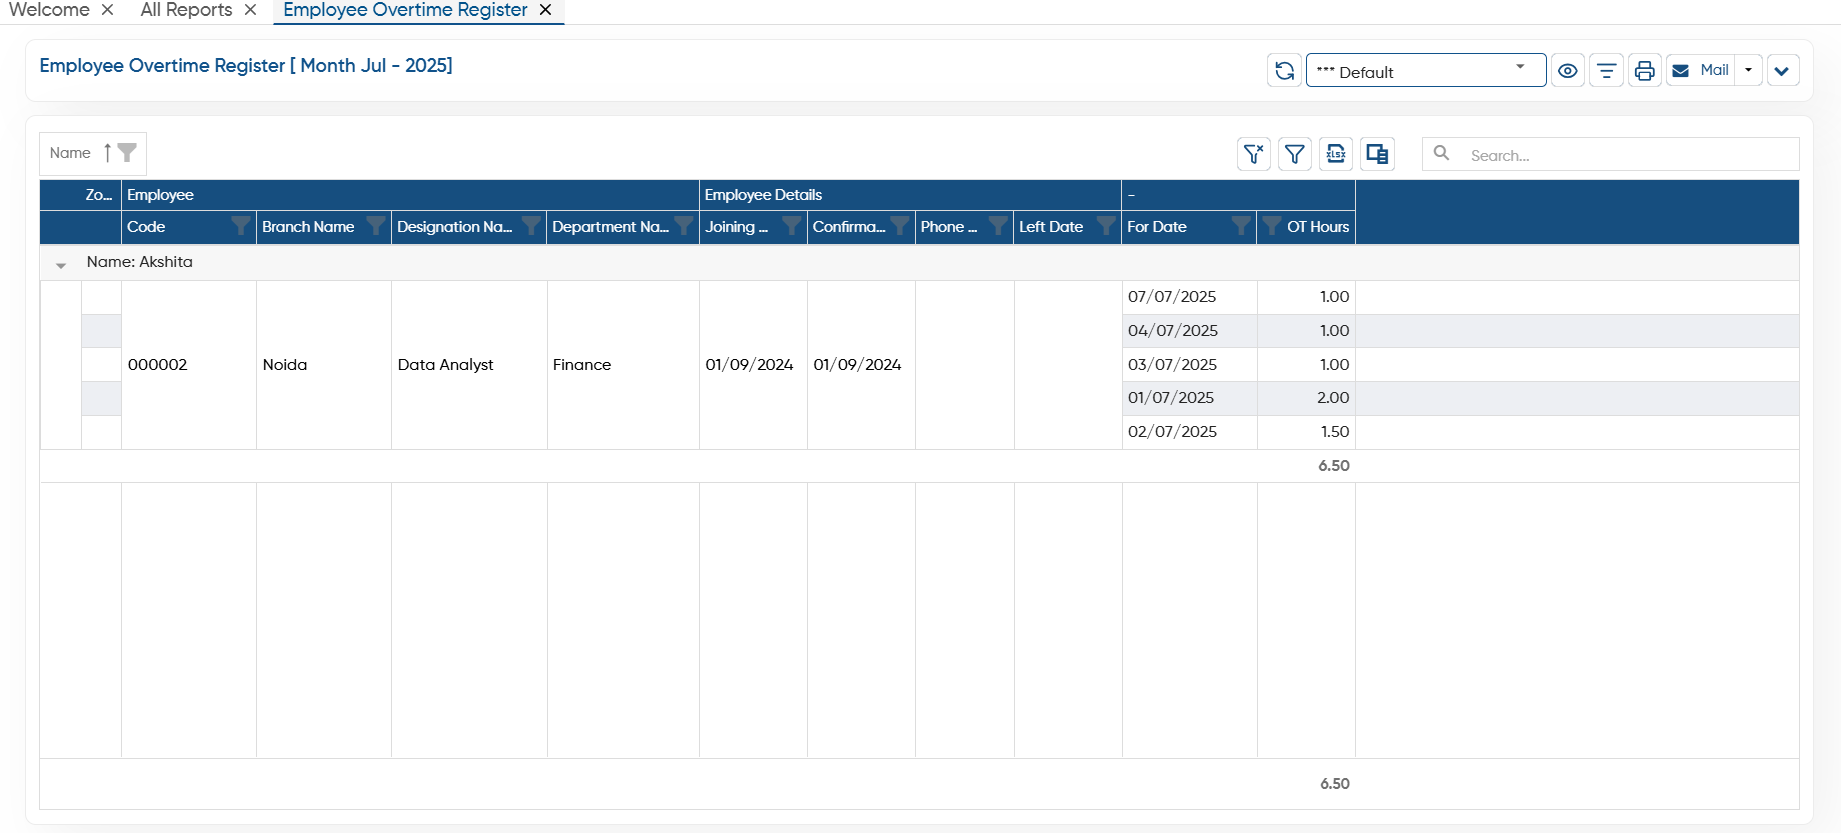Select the Employee Overtime Register tab
This screenshot has height=833, width=1841.
pyautogui.click(x=405, y=10)
